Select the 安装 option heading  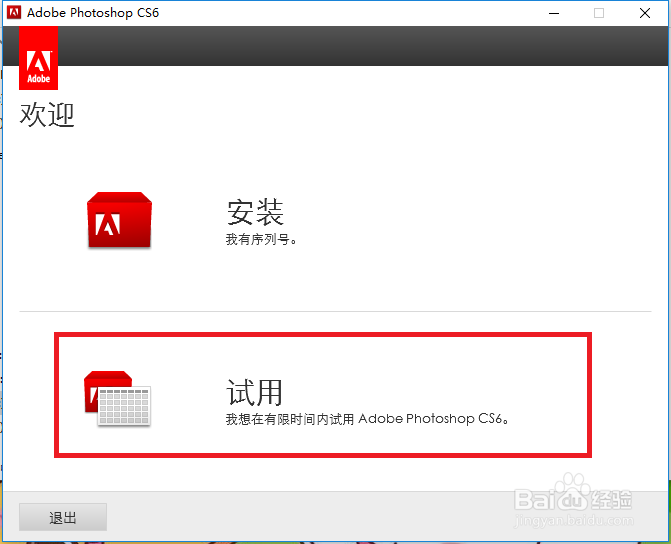coord(255,212)
